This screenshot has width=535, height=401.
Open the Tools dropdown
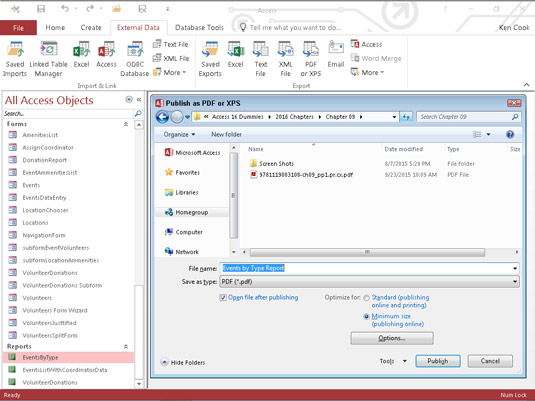click(x=393, y=361)
